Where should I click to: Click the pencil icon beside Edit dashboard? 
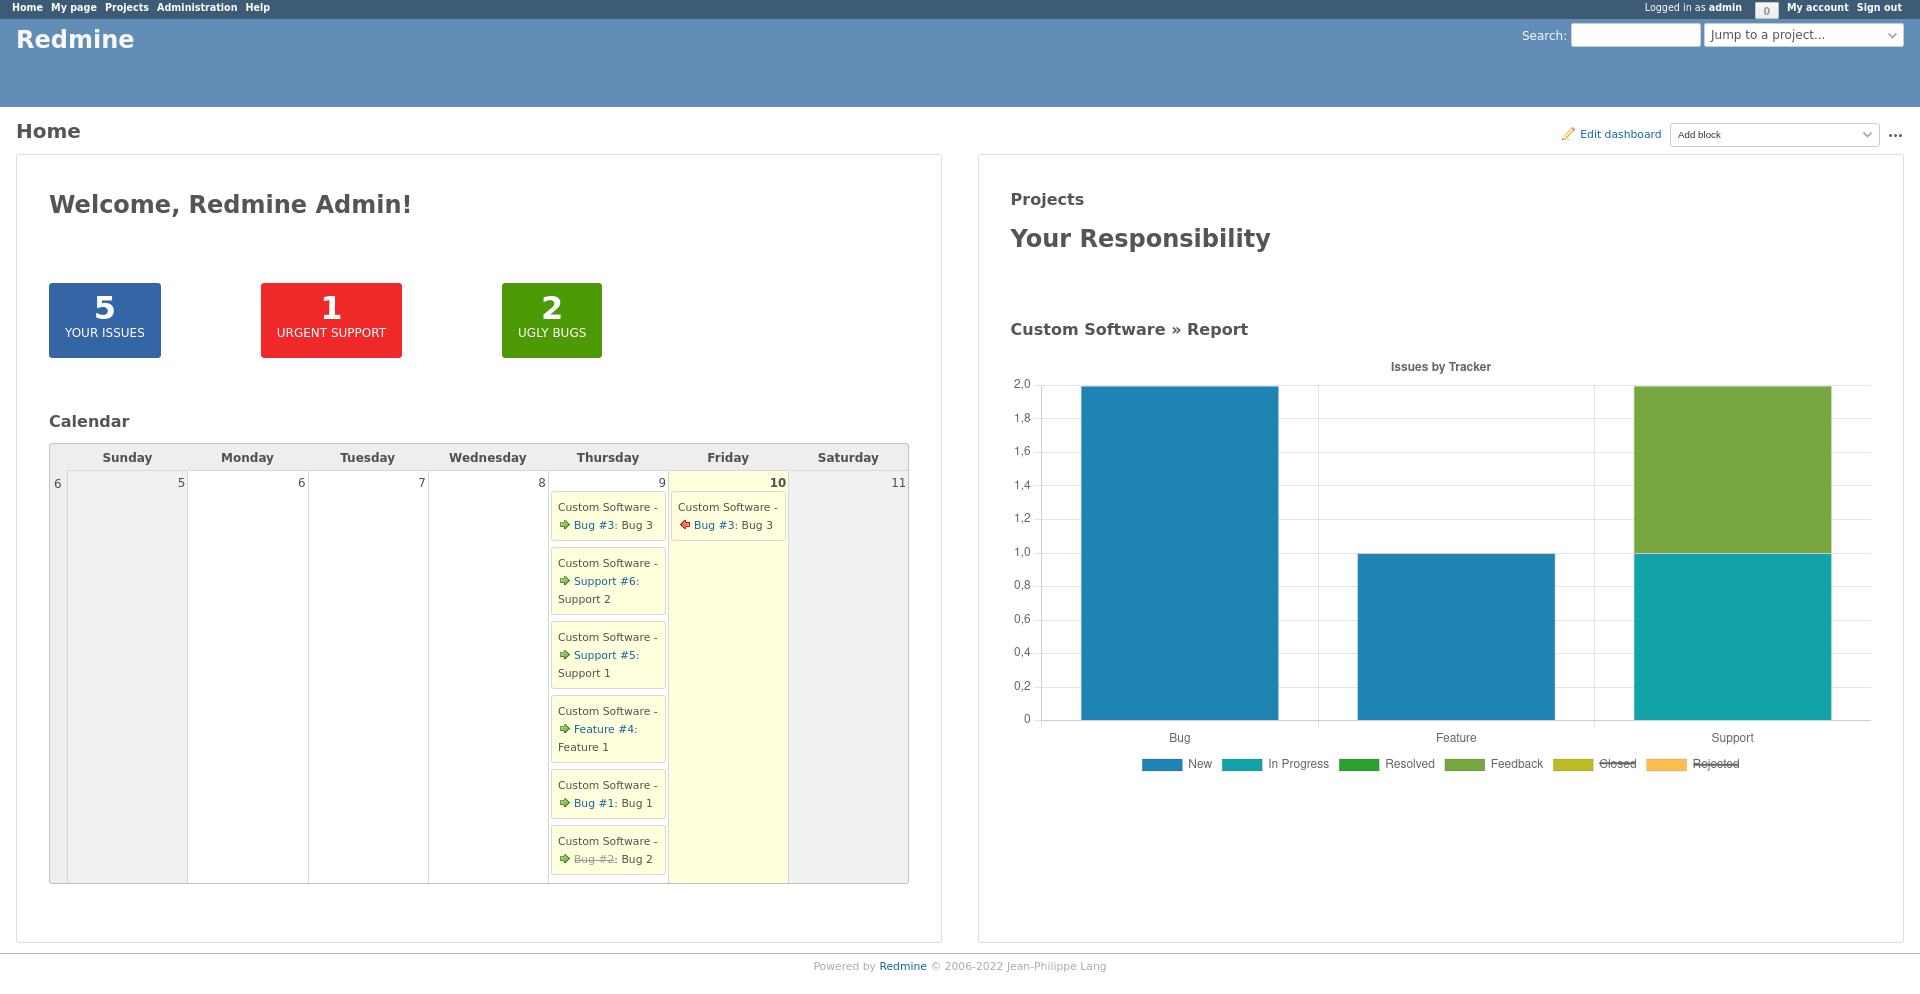pos(1568,134)
